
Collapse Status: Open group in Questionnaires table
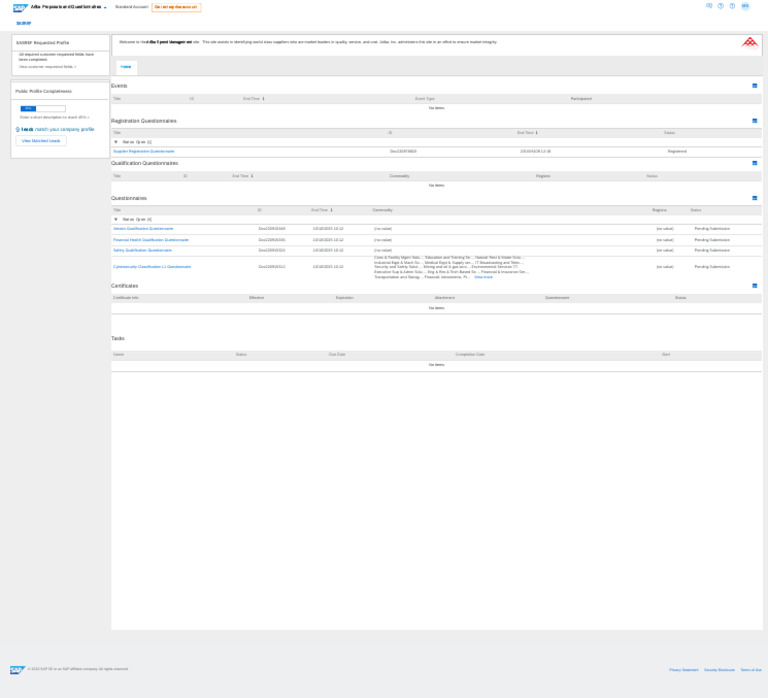coord(116,219)
